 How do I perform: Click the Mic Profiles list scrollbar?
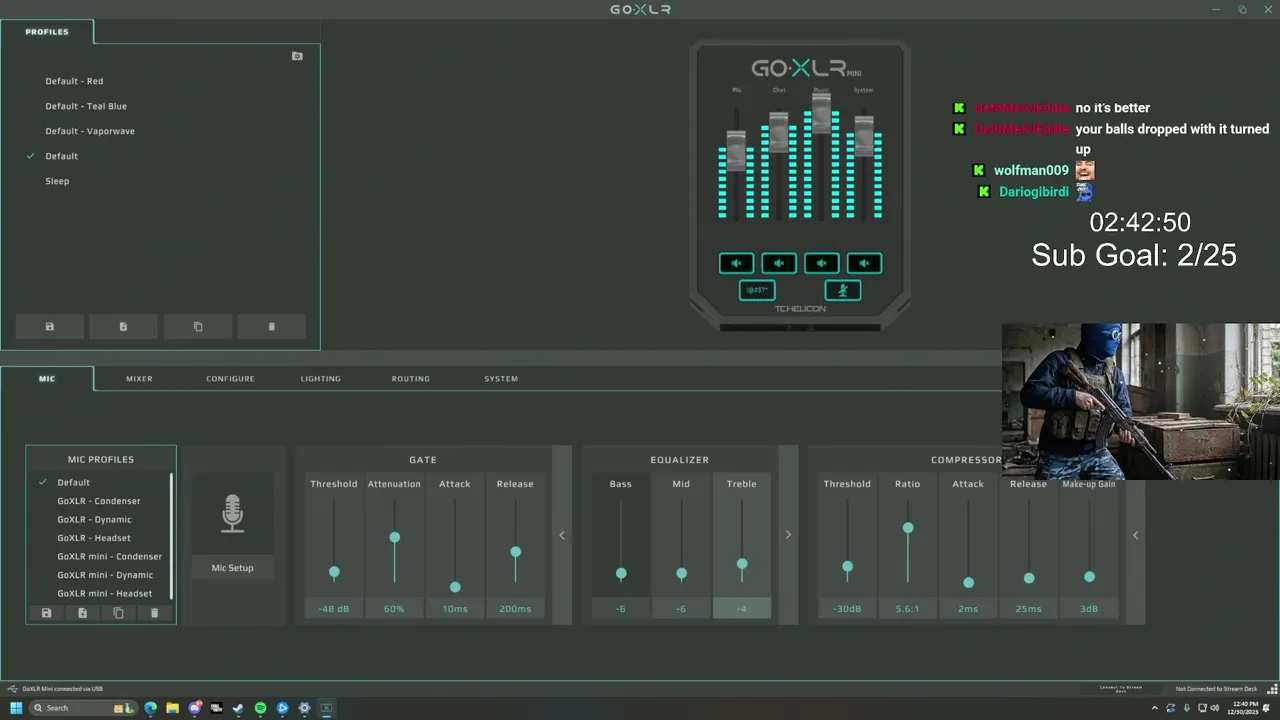(x=171, y=537)
